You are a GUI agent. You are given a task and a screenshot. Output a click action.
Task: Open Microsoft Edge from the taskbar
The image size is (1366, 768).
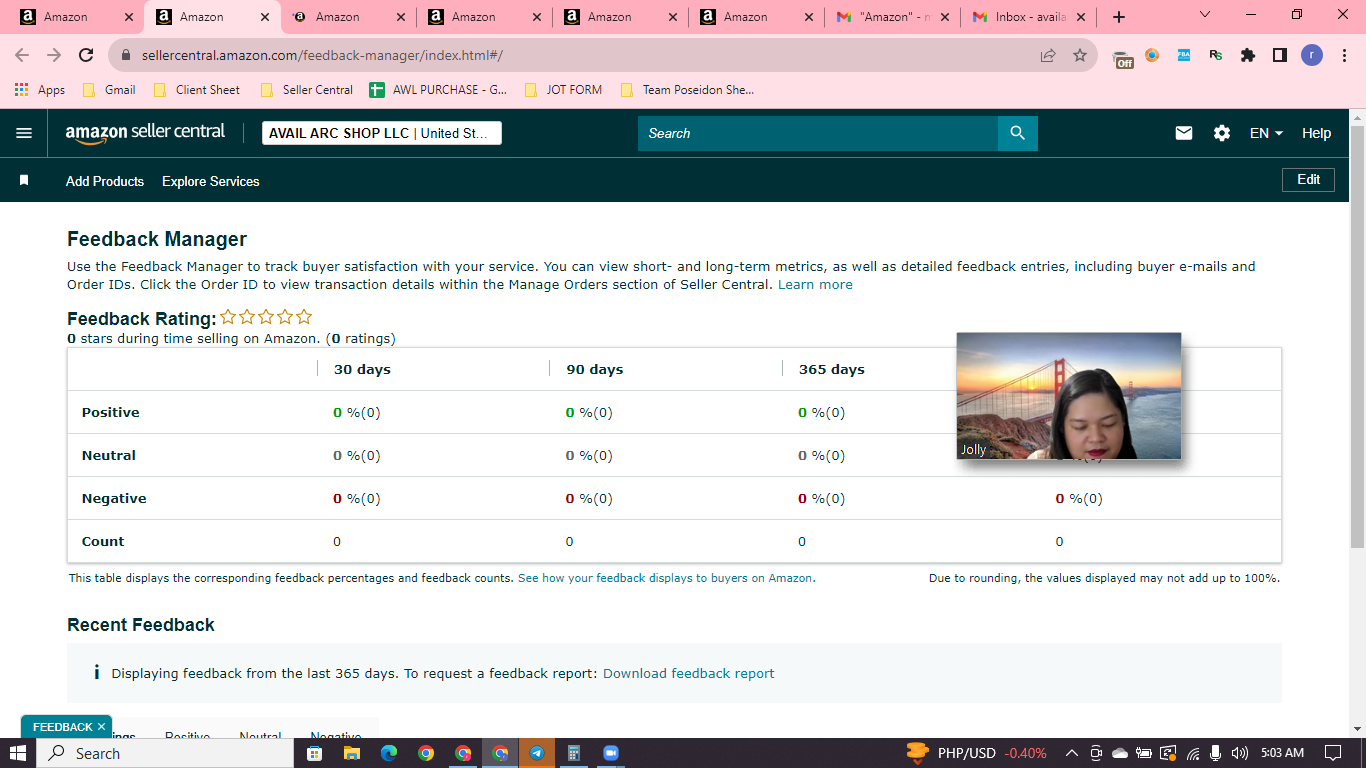[388, 753]
